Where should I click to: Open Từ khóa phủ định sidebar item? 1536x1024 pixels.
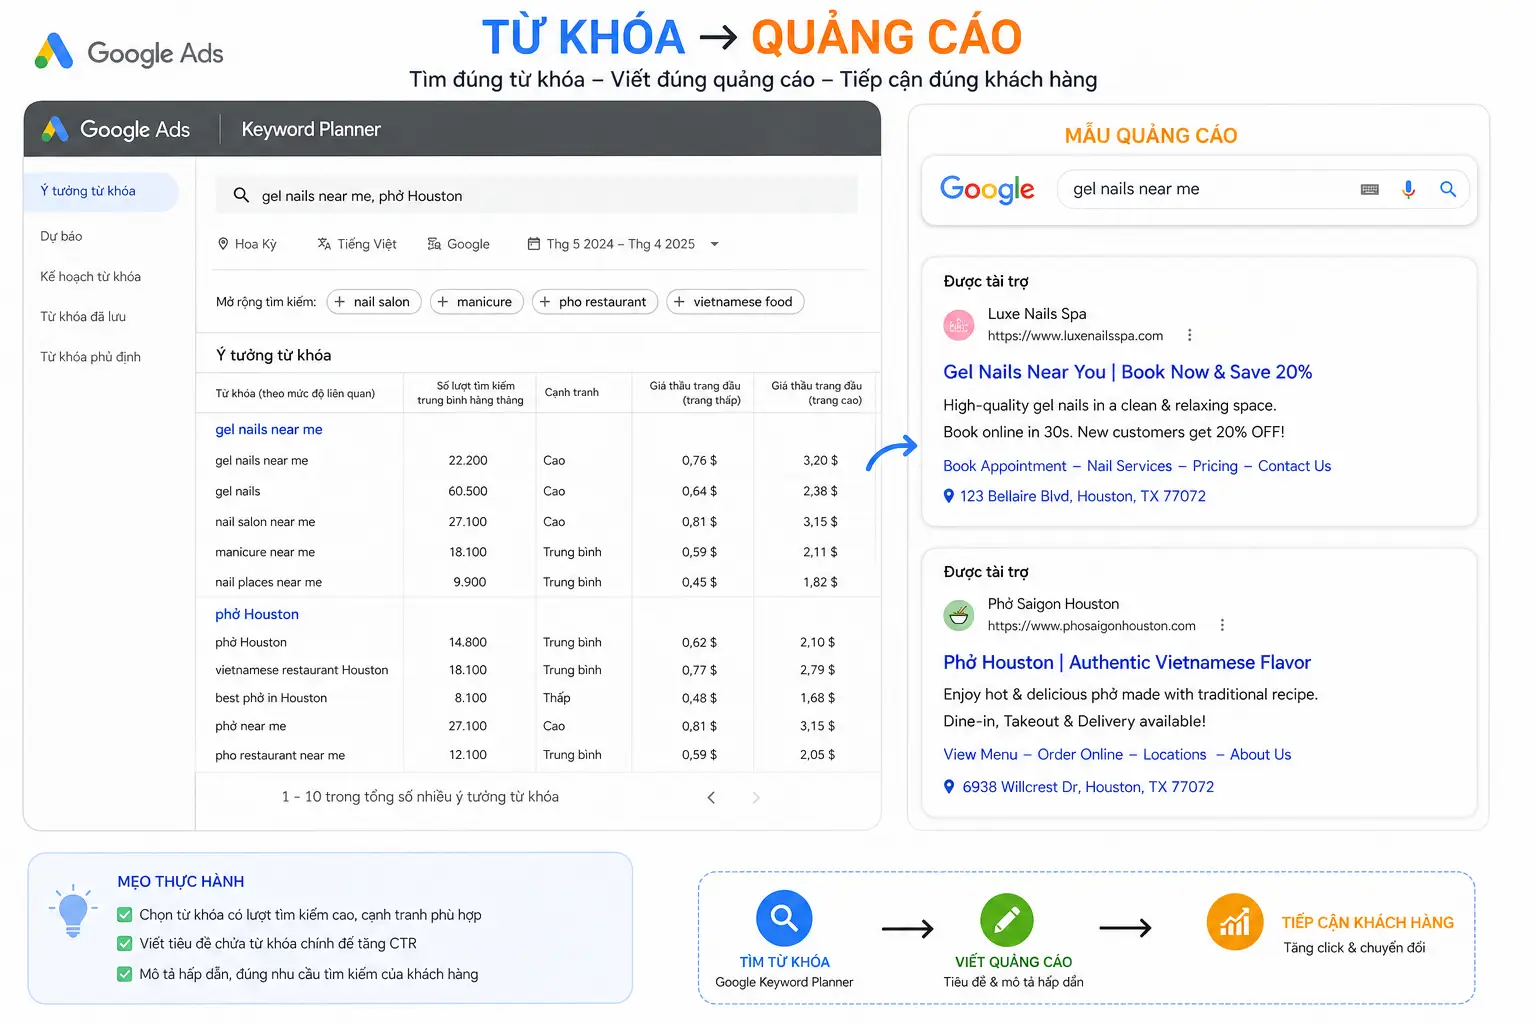click(x=90, y=356)
